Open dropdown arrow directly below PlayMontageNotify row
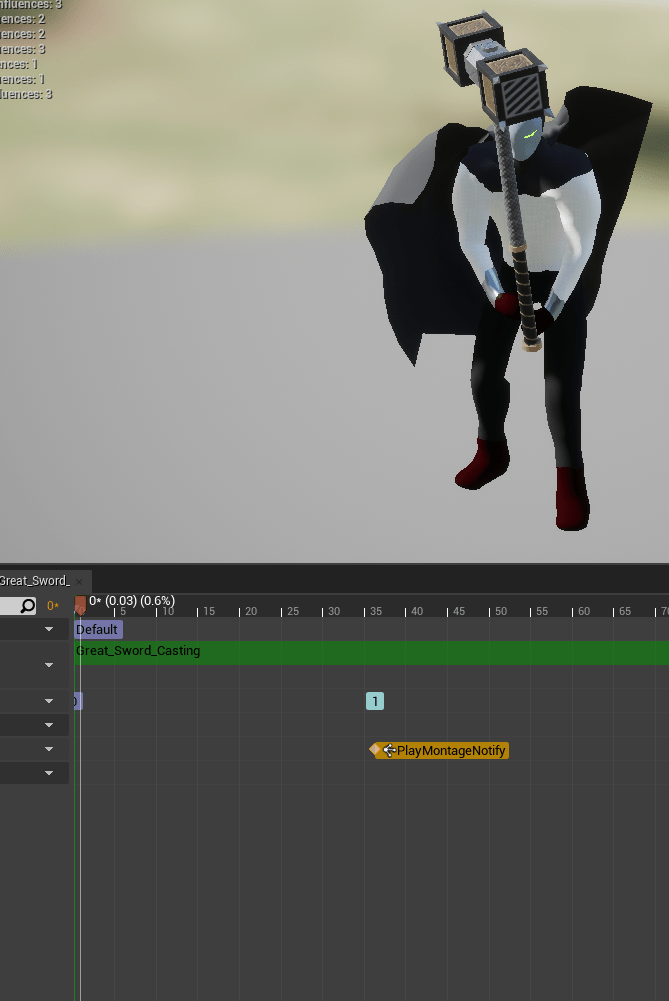The width and height of the screenshot is (669, 1001). click(49, 773)
